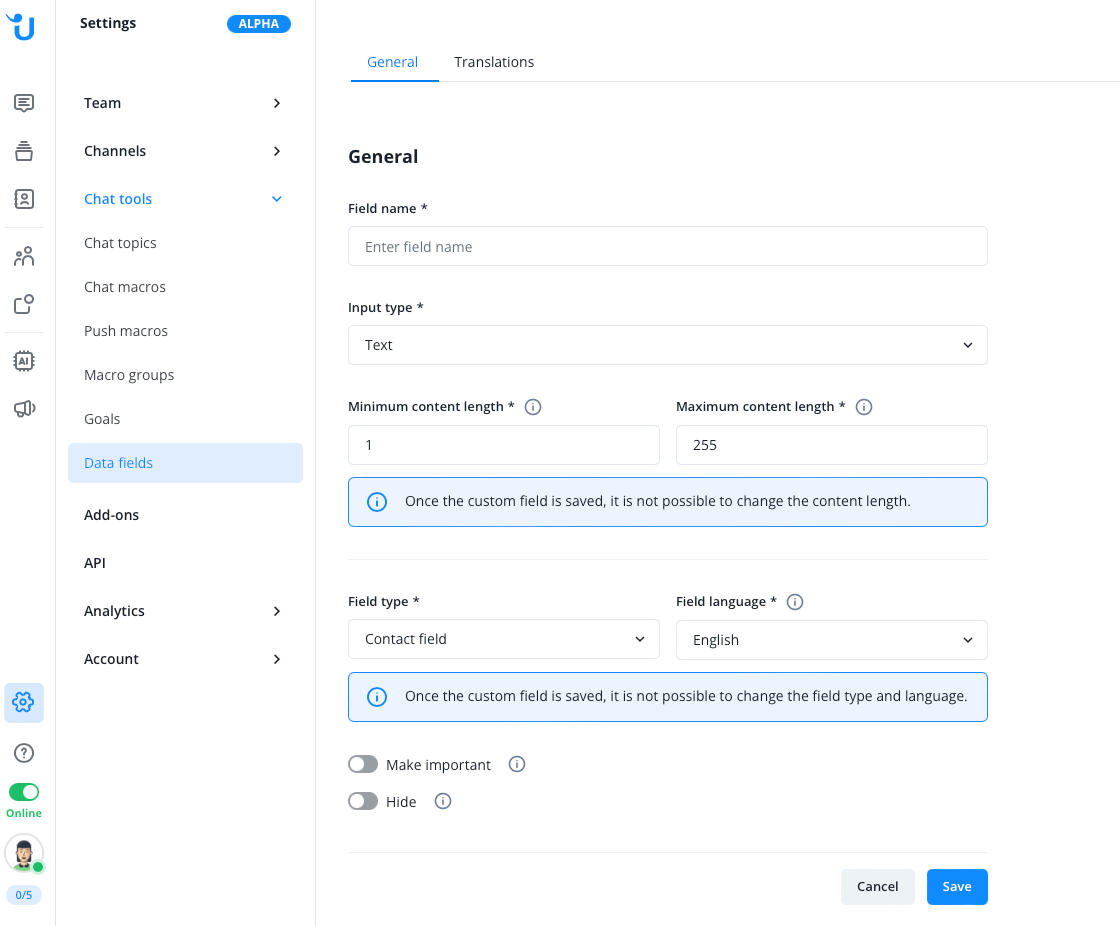Click info icon next to Field language
The image size is (1120, 926).
pos(795,602)
